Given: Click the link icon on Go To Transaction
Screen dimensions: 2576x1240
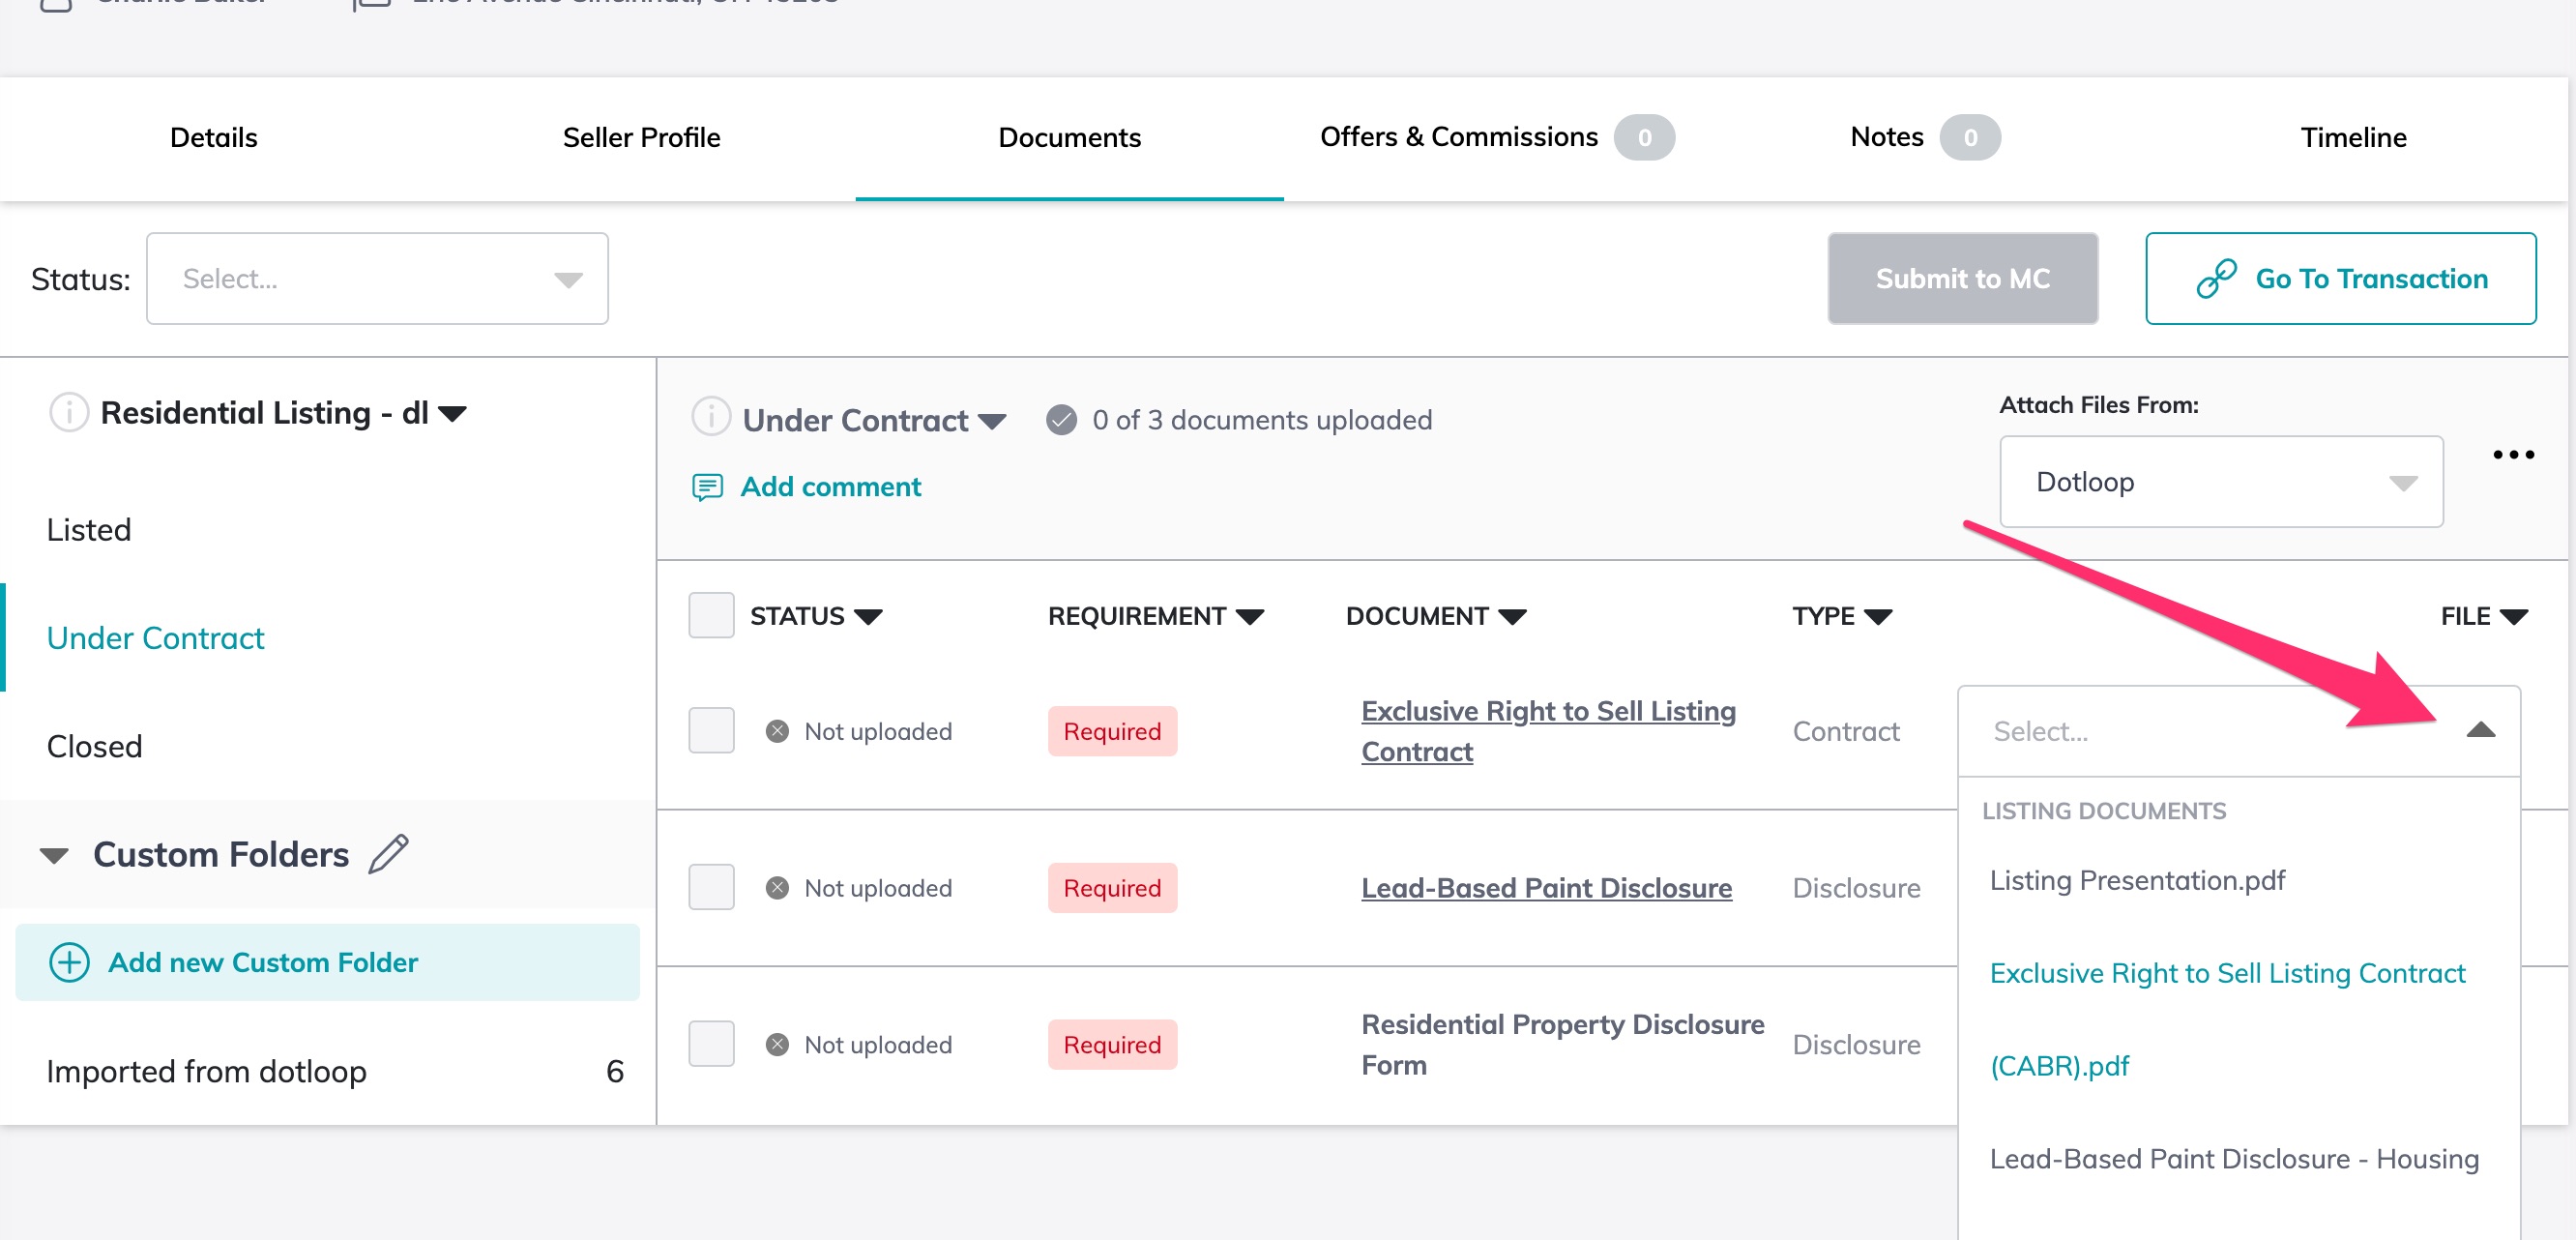Looking at the screenshot, I should [x=2216, y=279].
